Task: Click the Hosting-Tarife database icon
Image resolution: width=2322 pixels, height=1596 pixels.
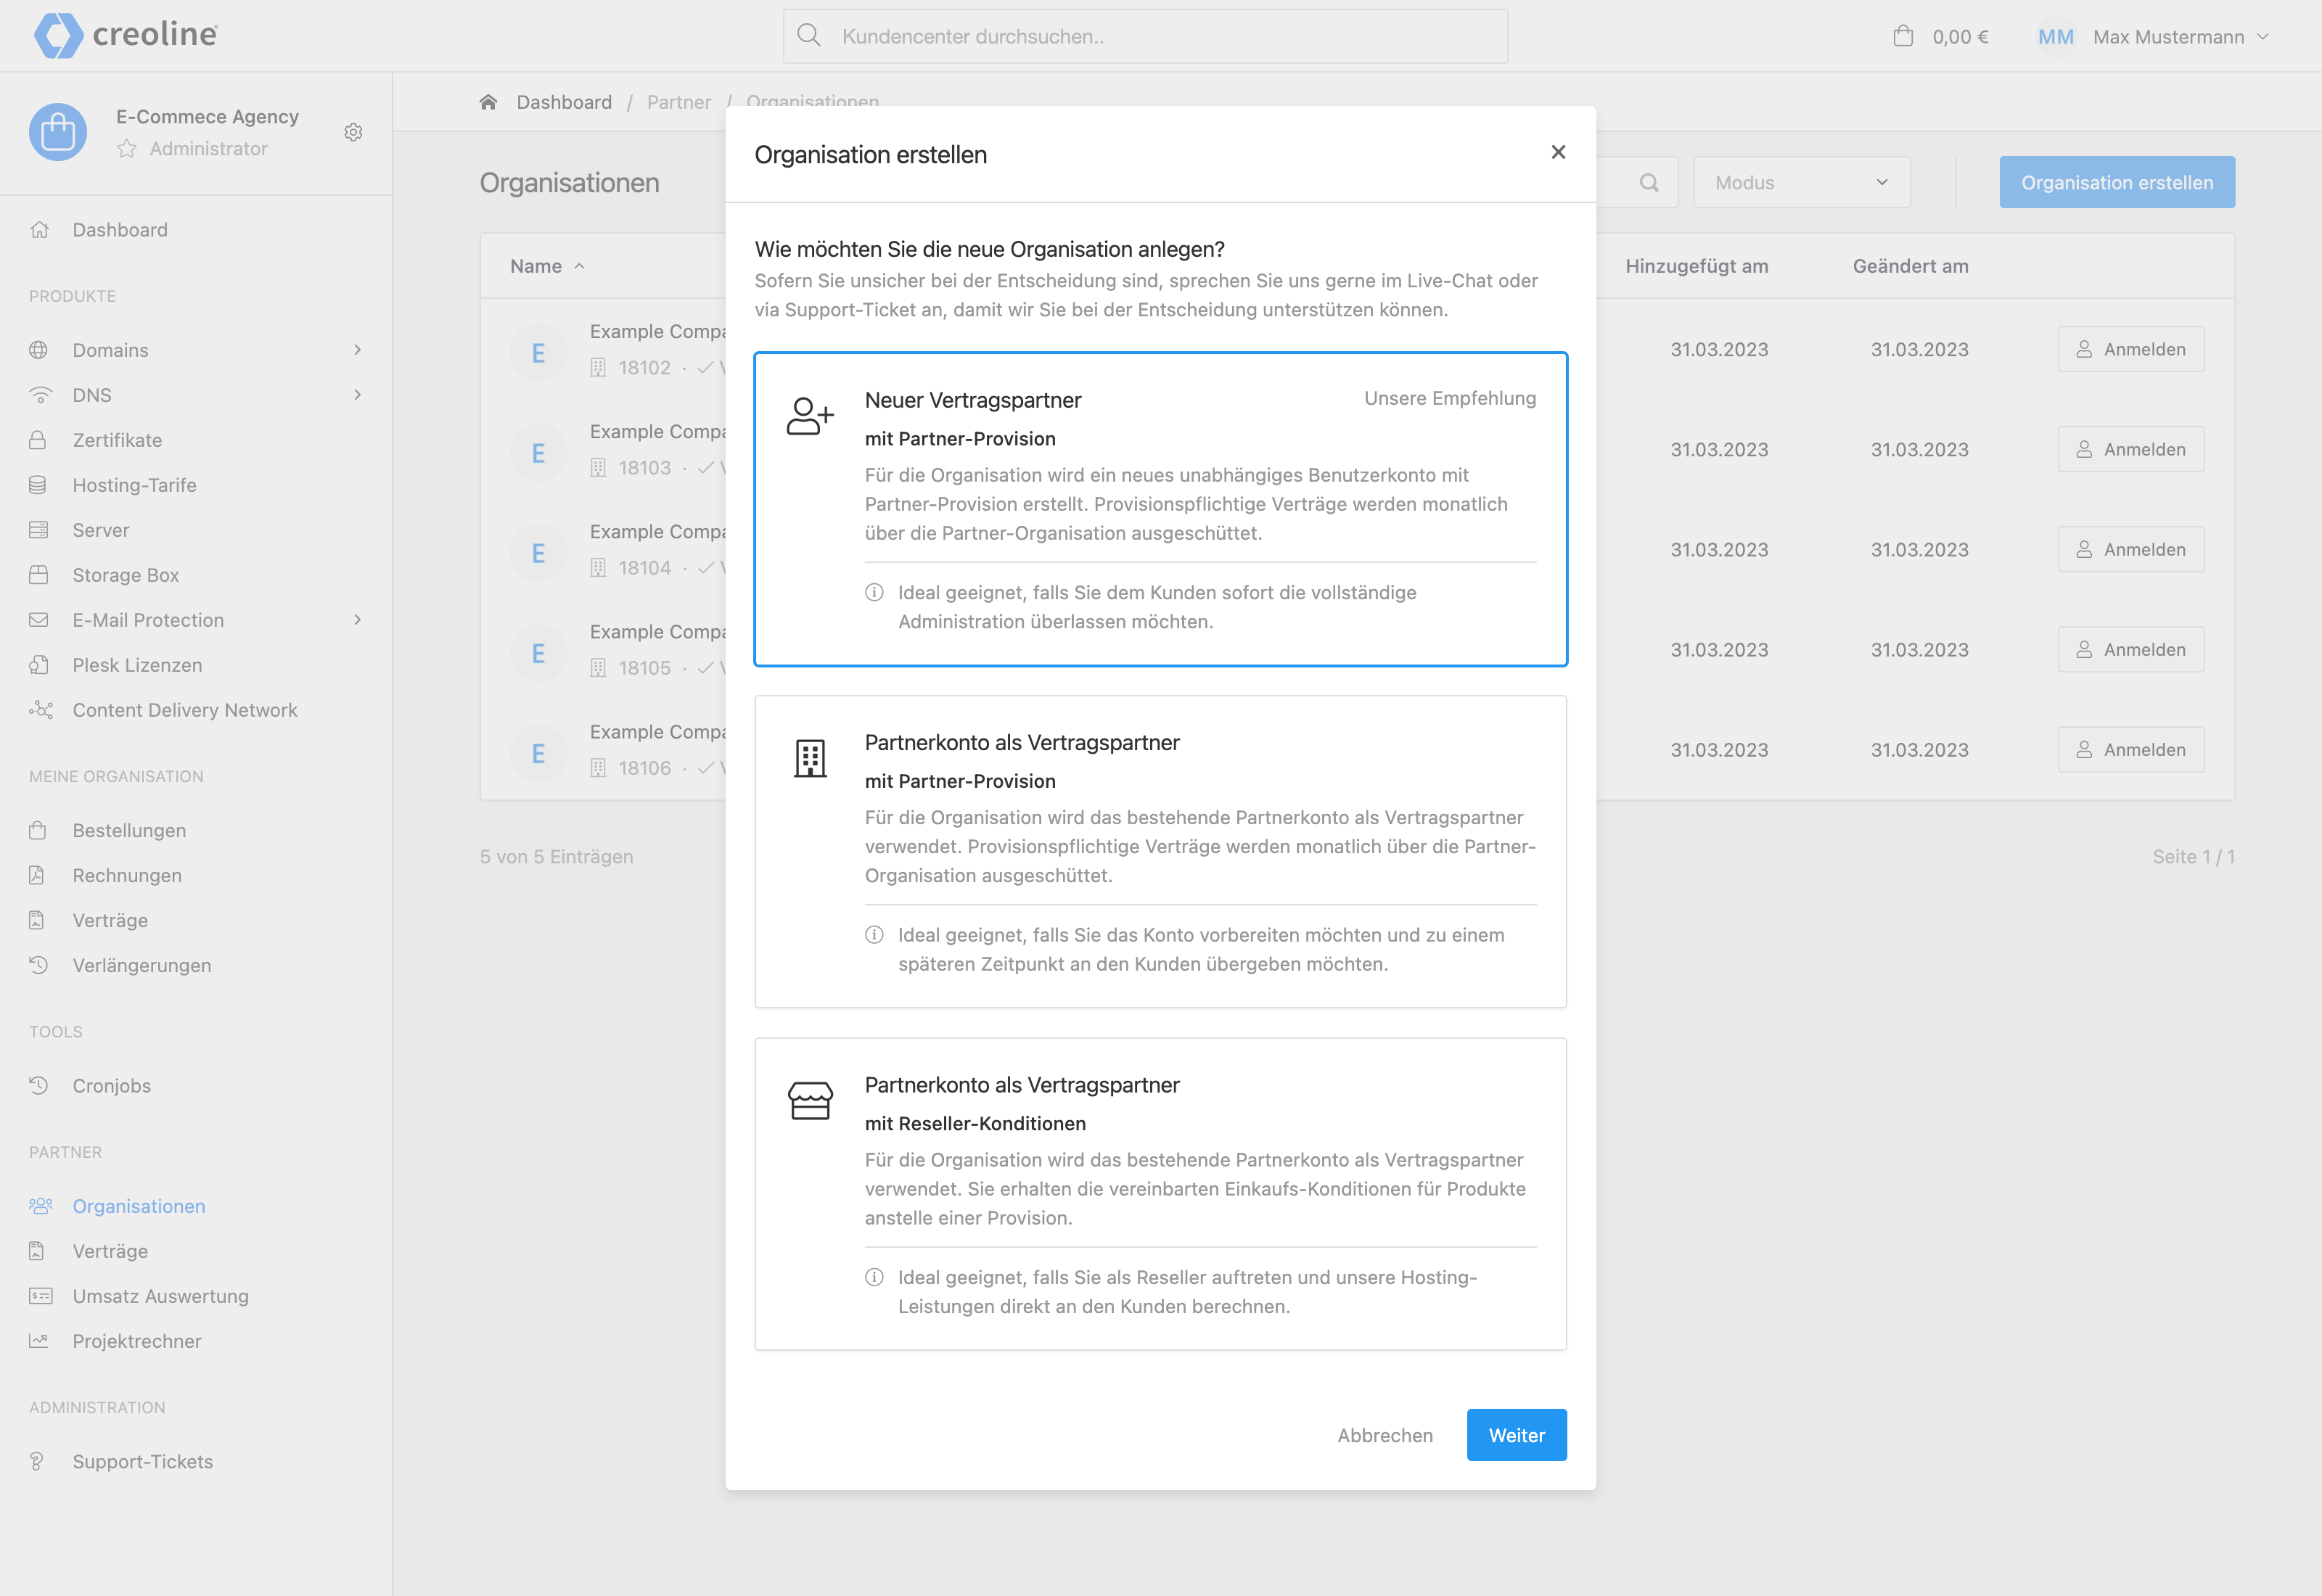Action: tap(39, 485)
